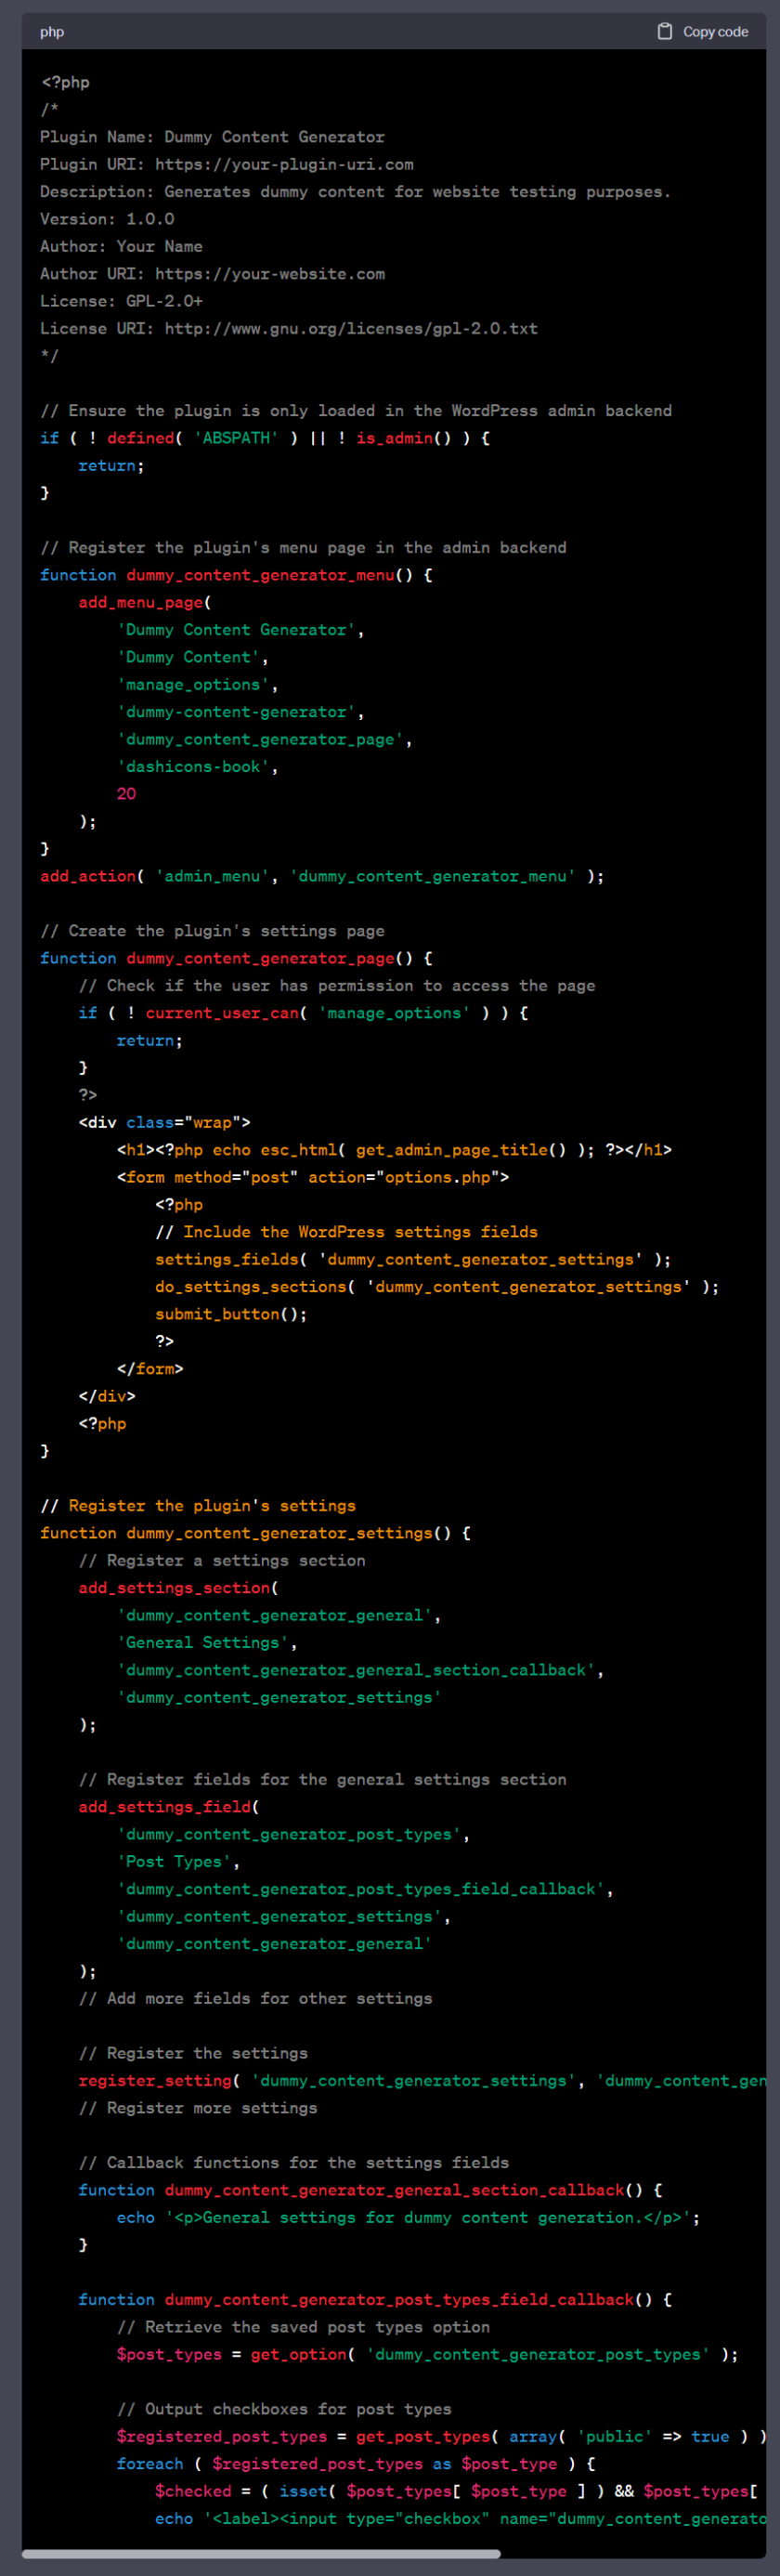Click the form action="options.php" line

[x=313, y=1177]
